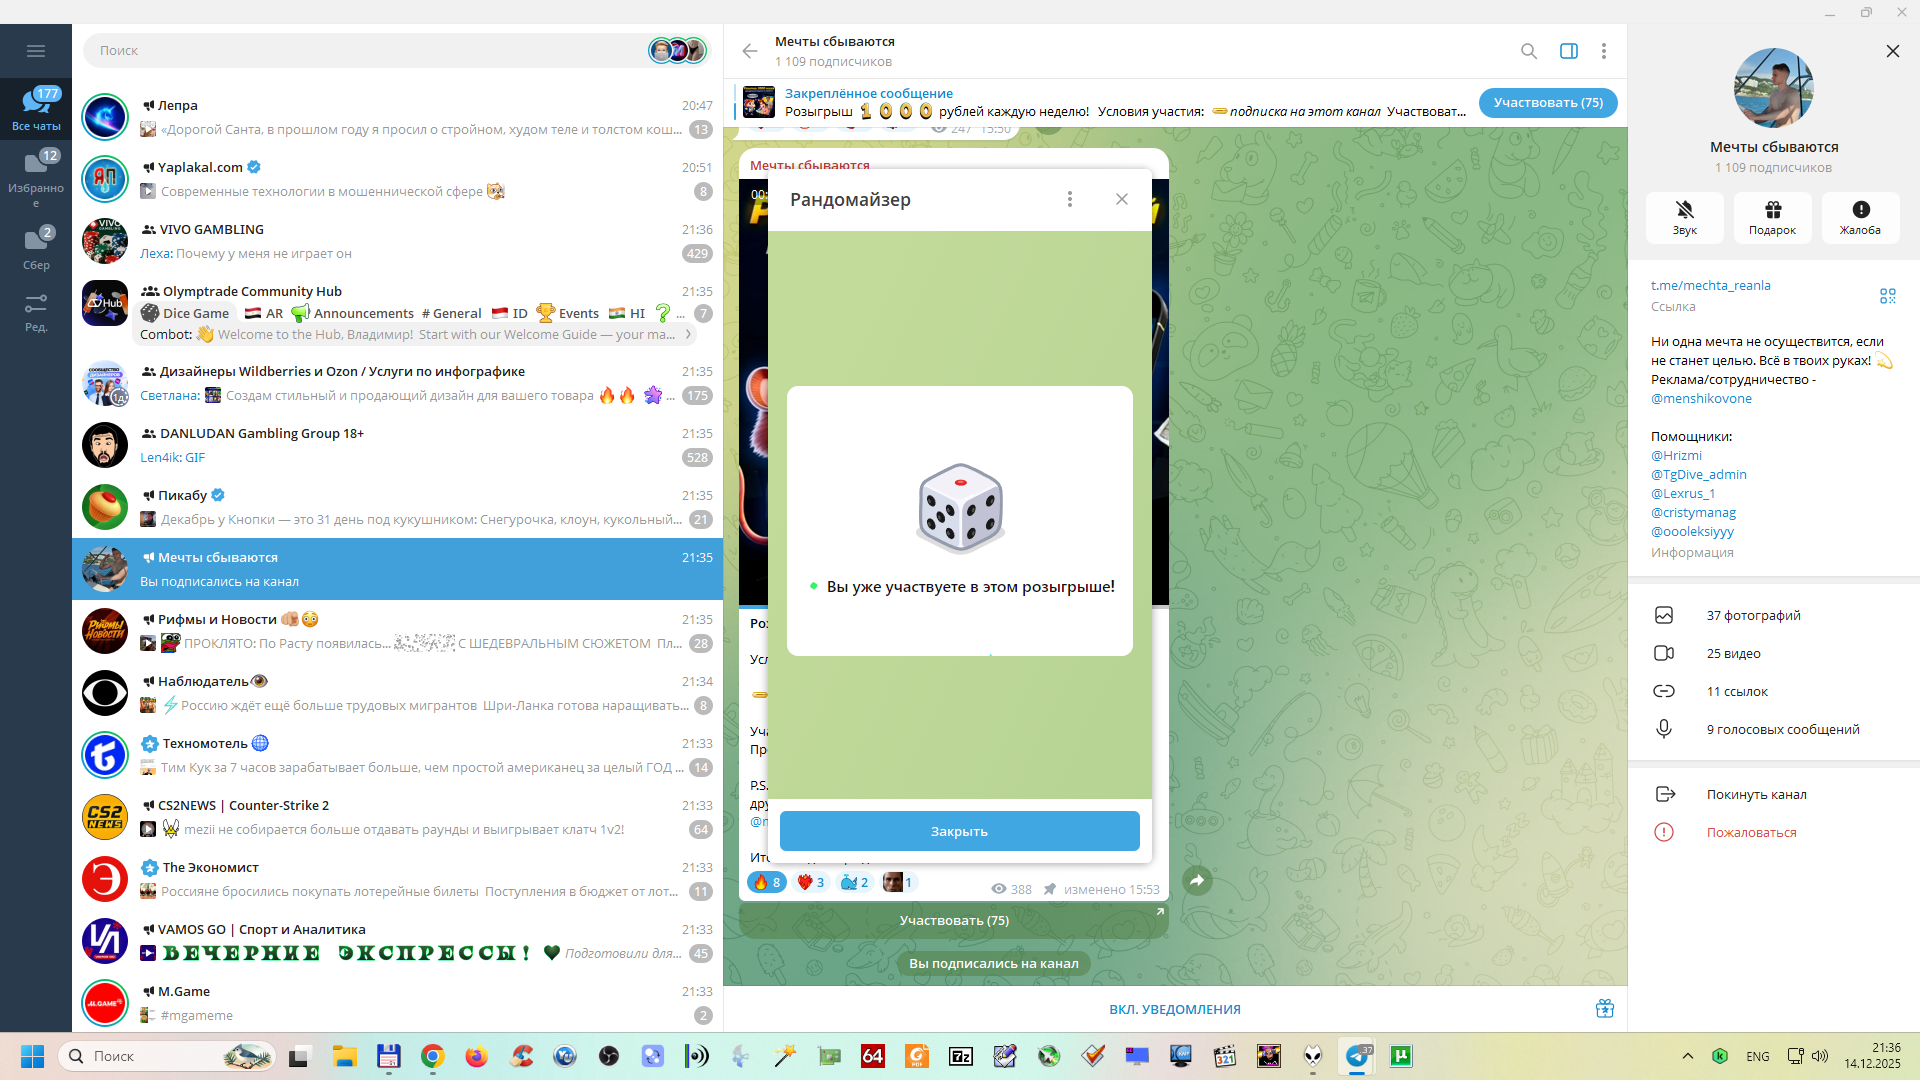Open Telegram icon in Windows taskbar
1920x1080 pixels.
[x=1357, y=1056]
